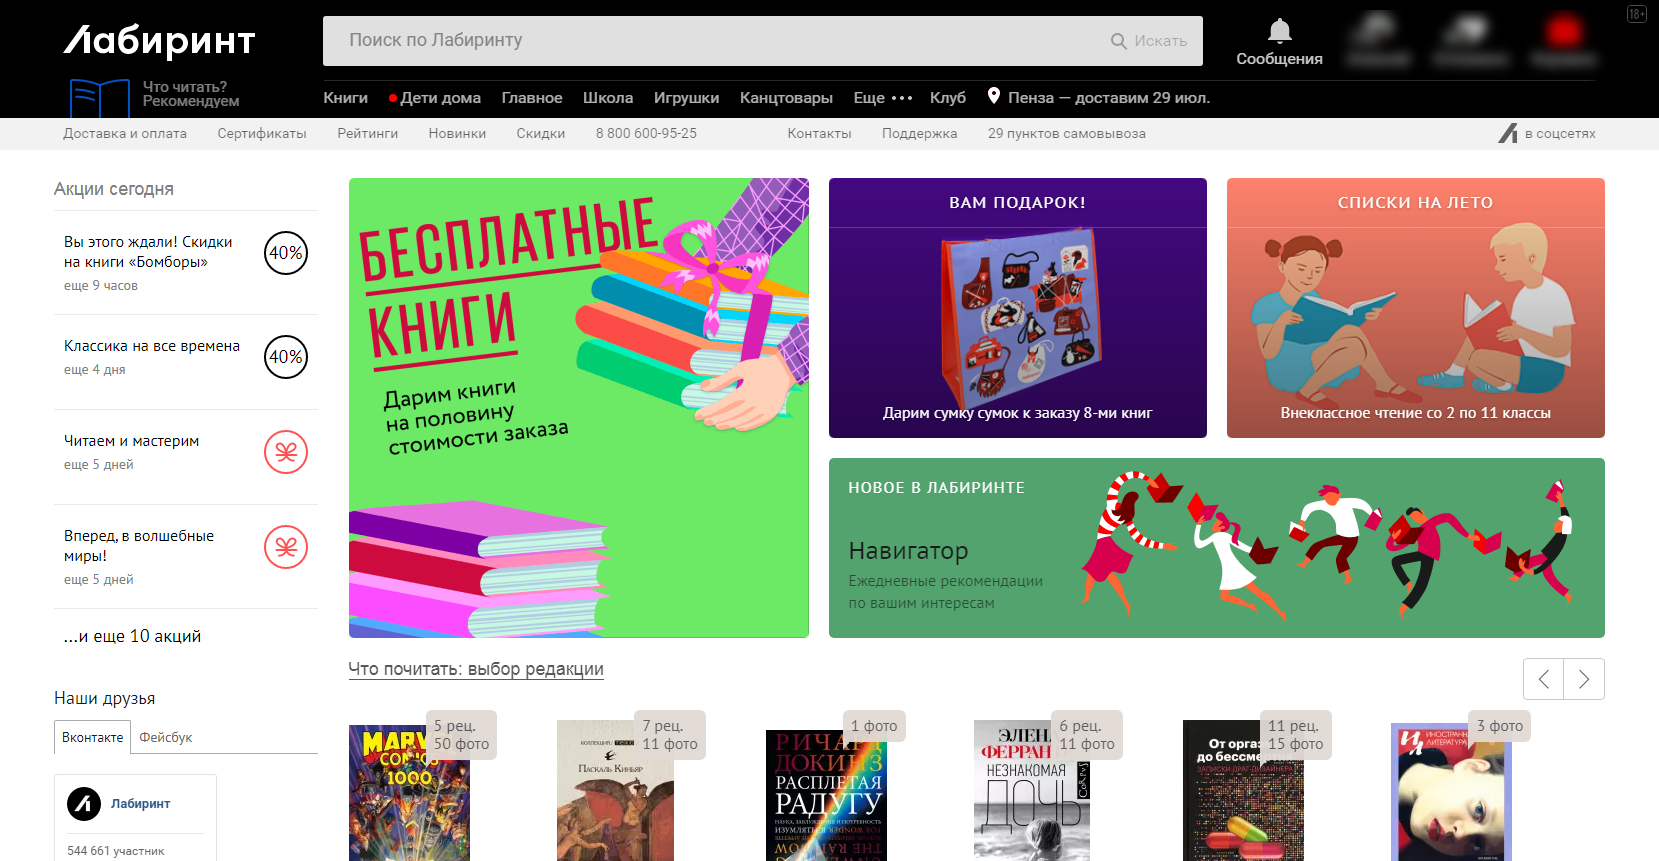The width and height of the screenshot is (1659, 861).
Task: Open promo 'Классика на все времена'
Action: point(152,346)
